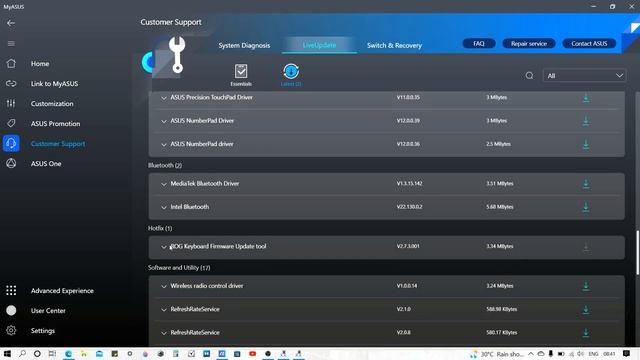Show hidden system tray icons
Screen dimensions: 640x360
531,354
